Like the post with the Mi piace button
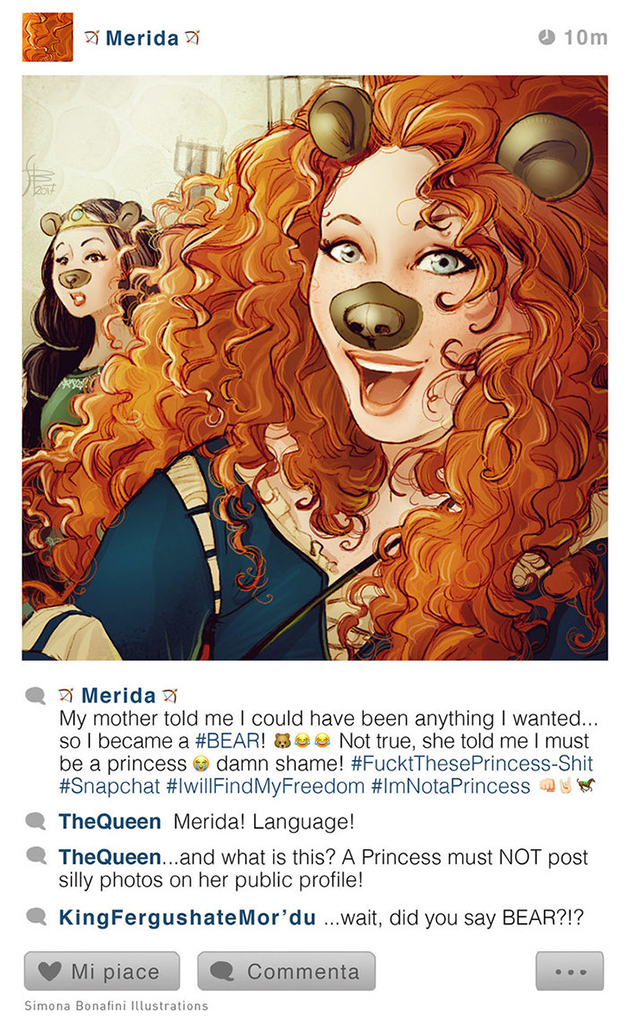Viewport: 628px width, 1022px height. (102, 971)
